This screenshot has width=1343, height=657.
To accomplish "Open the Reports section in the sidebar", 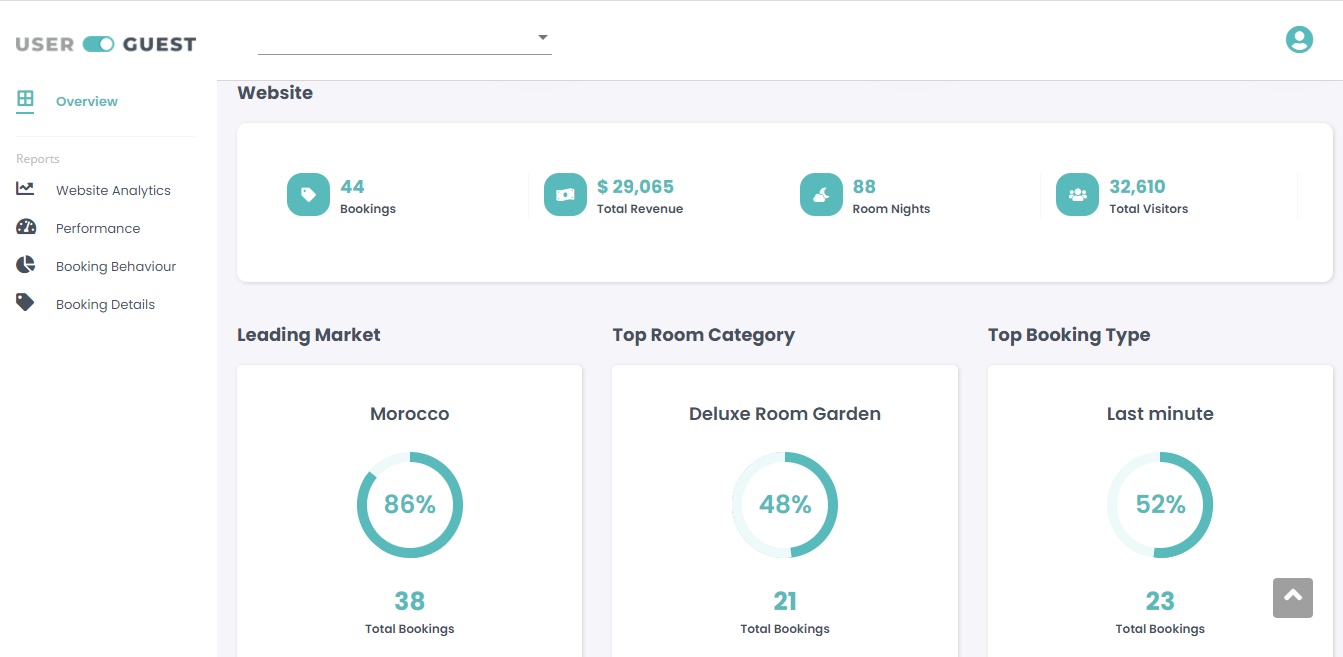I will 37,158.
